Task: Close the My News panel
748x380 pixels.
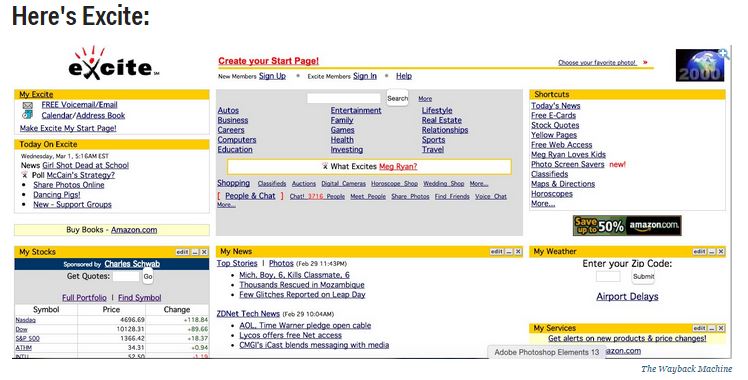Action: coord(519,251)
